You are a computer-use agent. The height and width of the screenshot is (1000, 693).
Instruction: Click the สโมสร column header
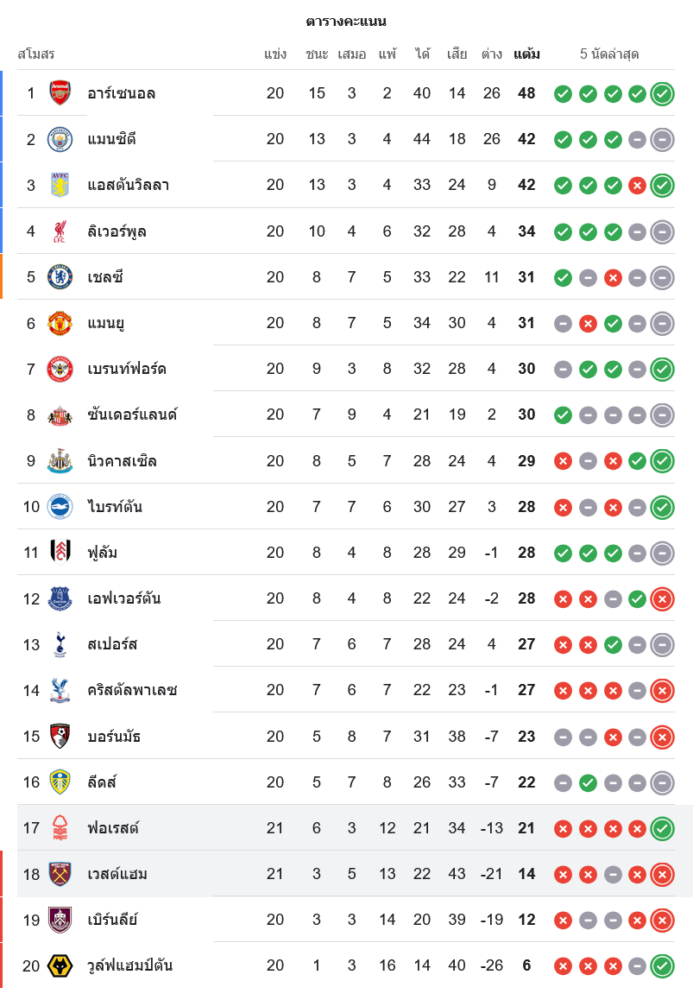[x=36, y=53]
